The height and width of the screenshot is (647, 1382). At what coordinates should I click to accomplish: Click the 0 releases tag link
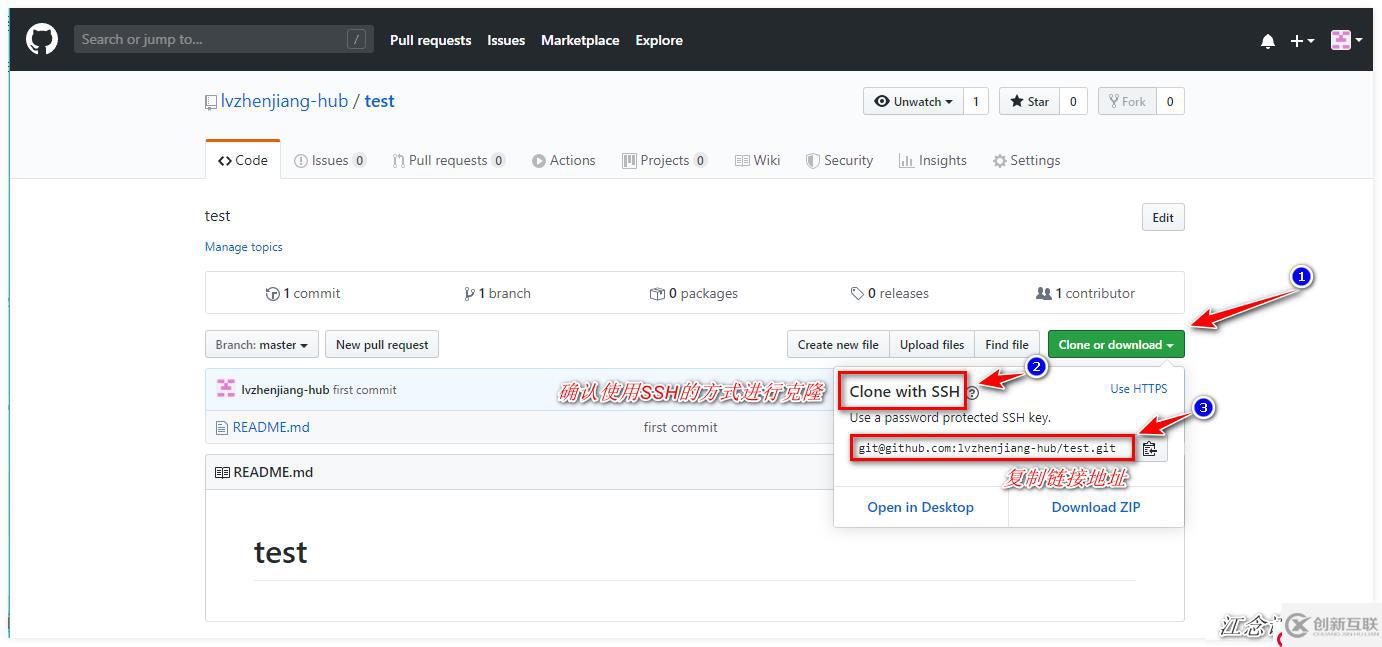click(x=889, y=293)
